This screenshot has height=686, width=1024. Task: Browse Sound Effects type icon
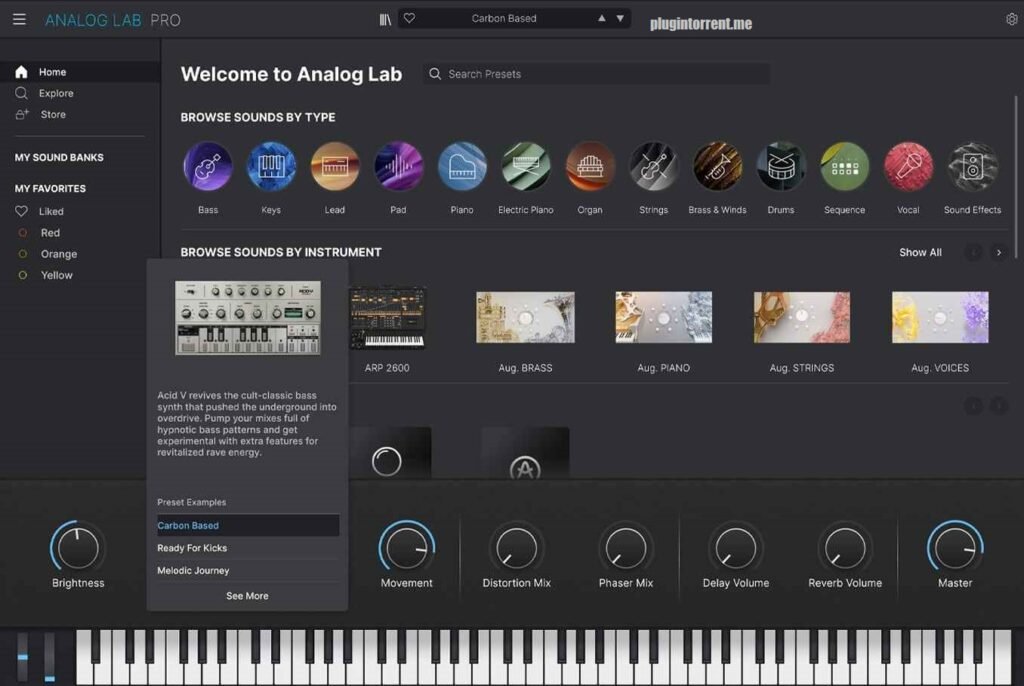pyautogui.click(x=972, y=167)
